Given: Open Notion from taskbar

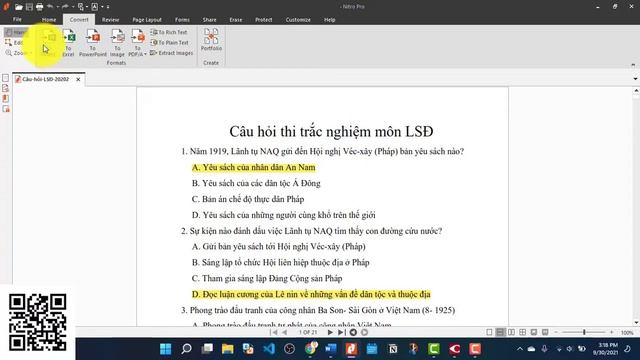Looking at the screenshot, I should pos(393,349).
